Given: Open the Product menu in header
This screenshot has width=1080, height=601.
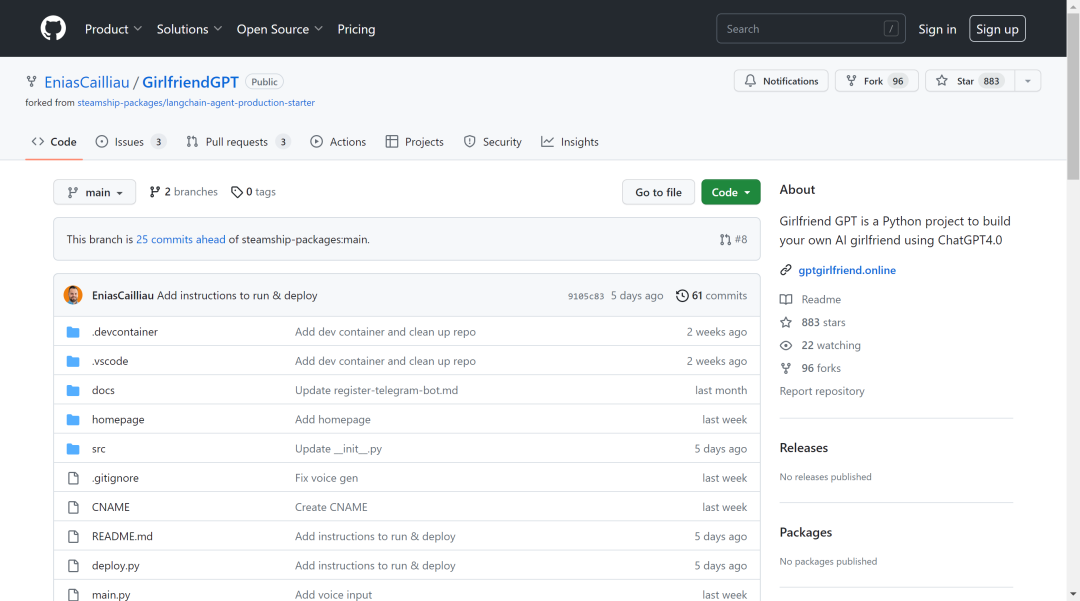Looking at the screenshot, I should (113, 29).
